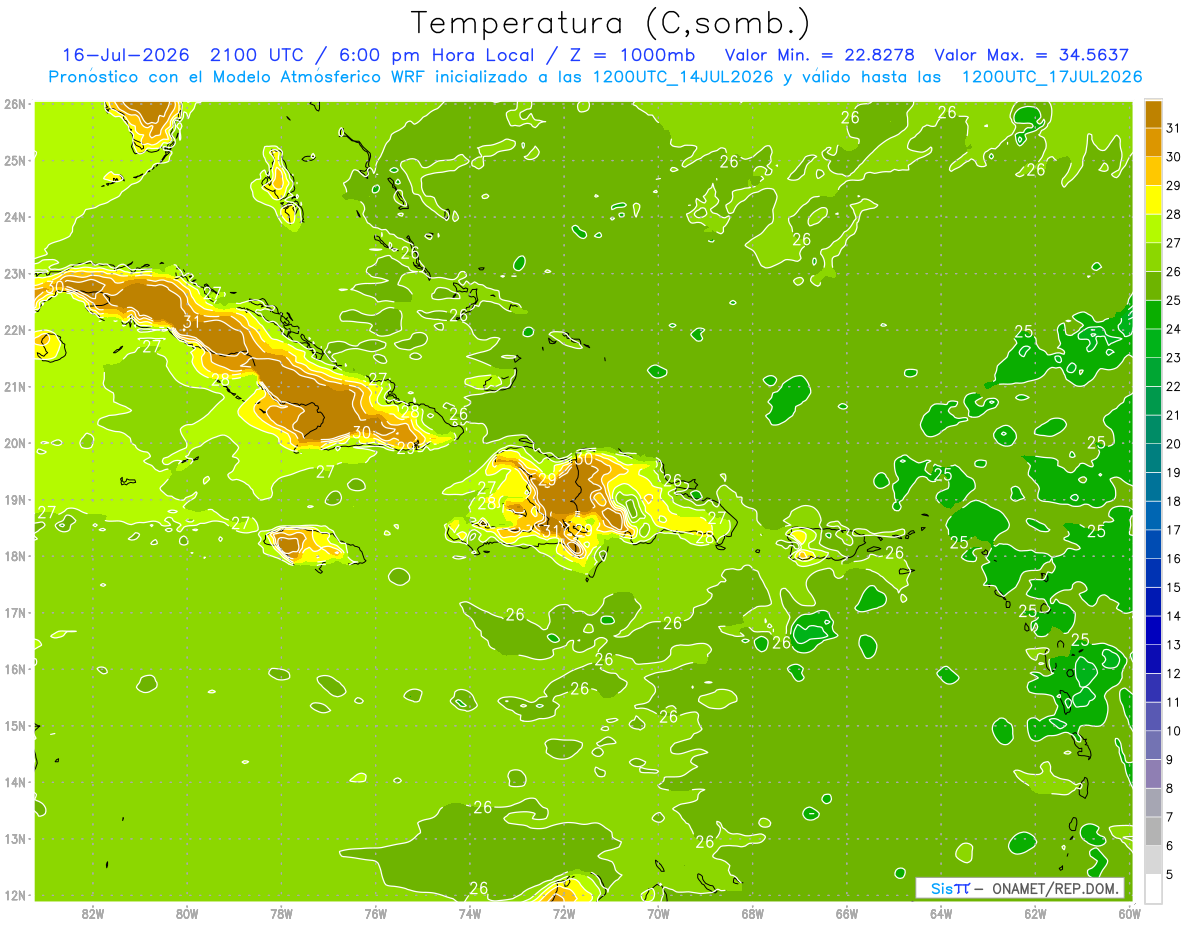Click the 17 label on the color legend
The width and height of the screenshot is (1200, 927).
[x=1174, y=530]
